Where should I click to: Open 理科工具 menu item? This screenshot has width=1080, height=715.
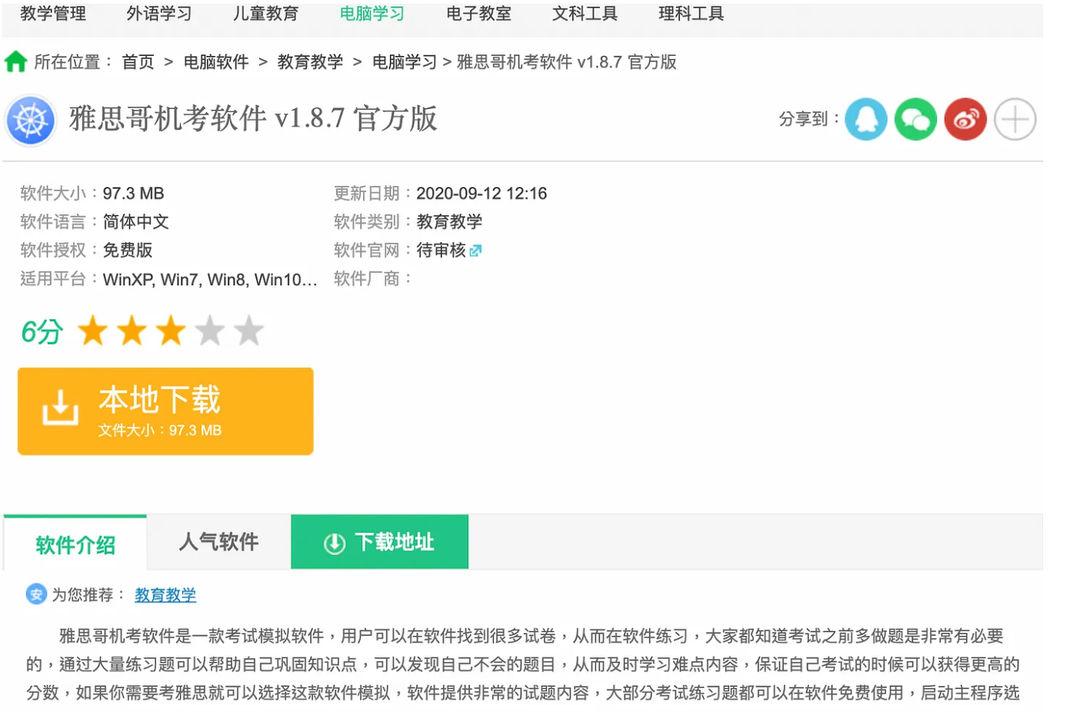point(691,14)
